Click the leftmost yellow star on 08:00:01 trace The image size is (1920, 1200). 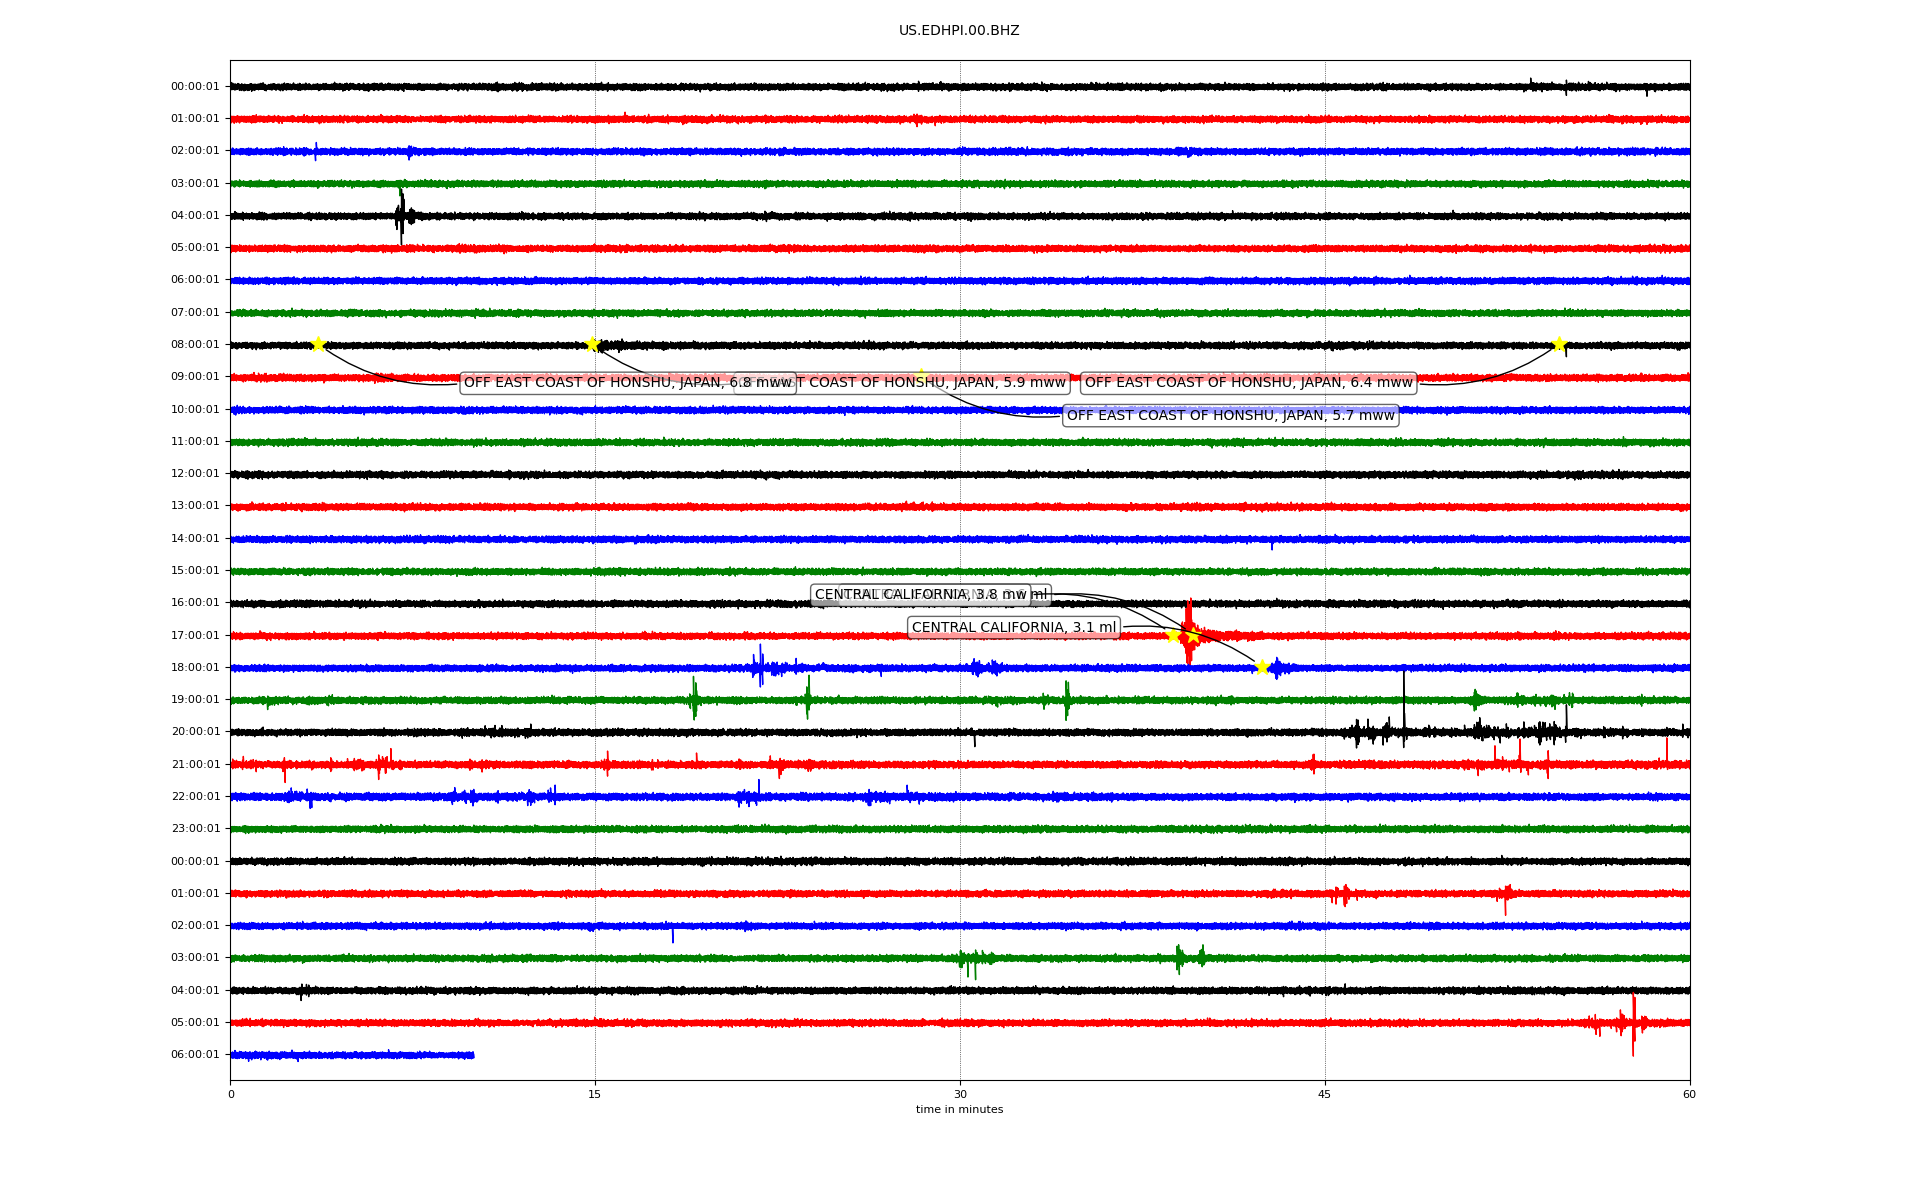click(x=318, y=344)
